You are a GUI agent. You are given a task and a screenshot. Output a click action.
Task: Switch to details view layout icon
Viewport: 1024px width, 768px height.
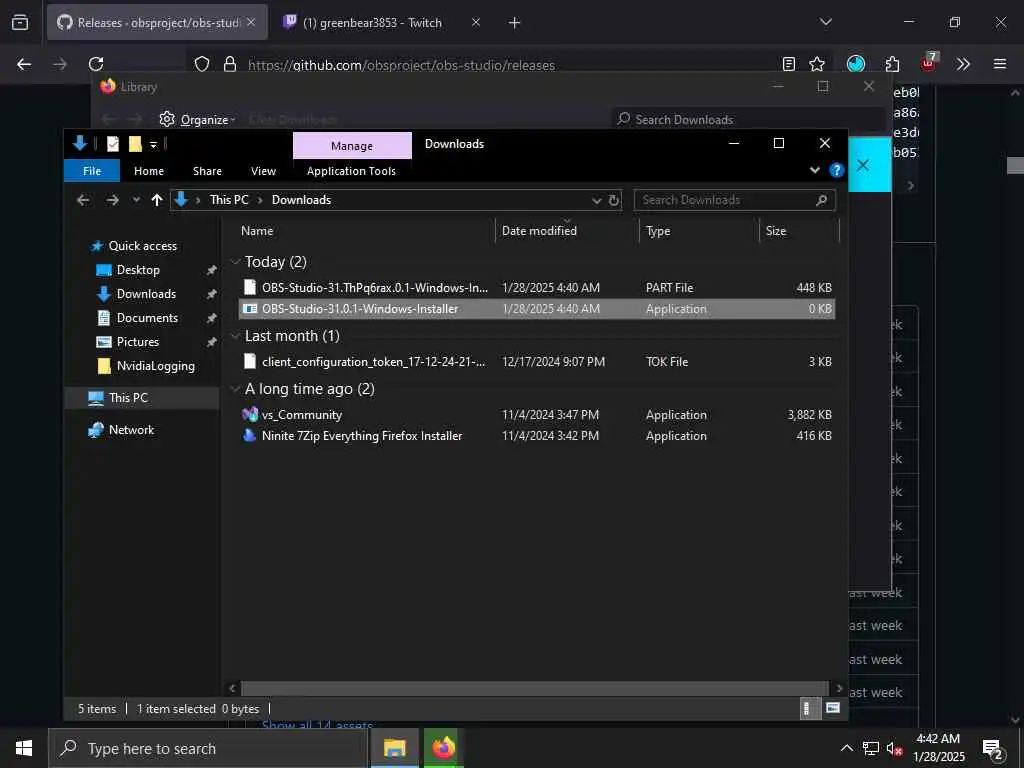809,709
